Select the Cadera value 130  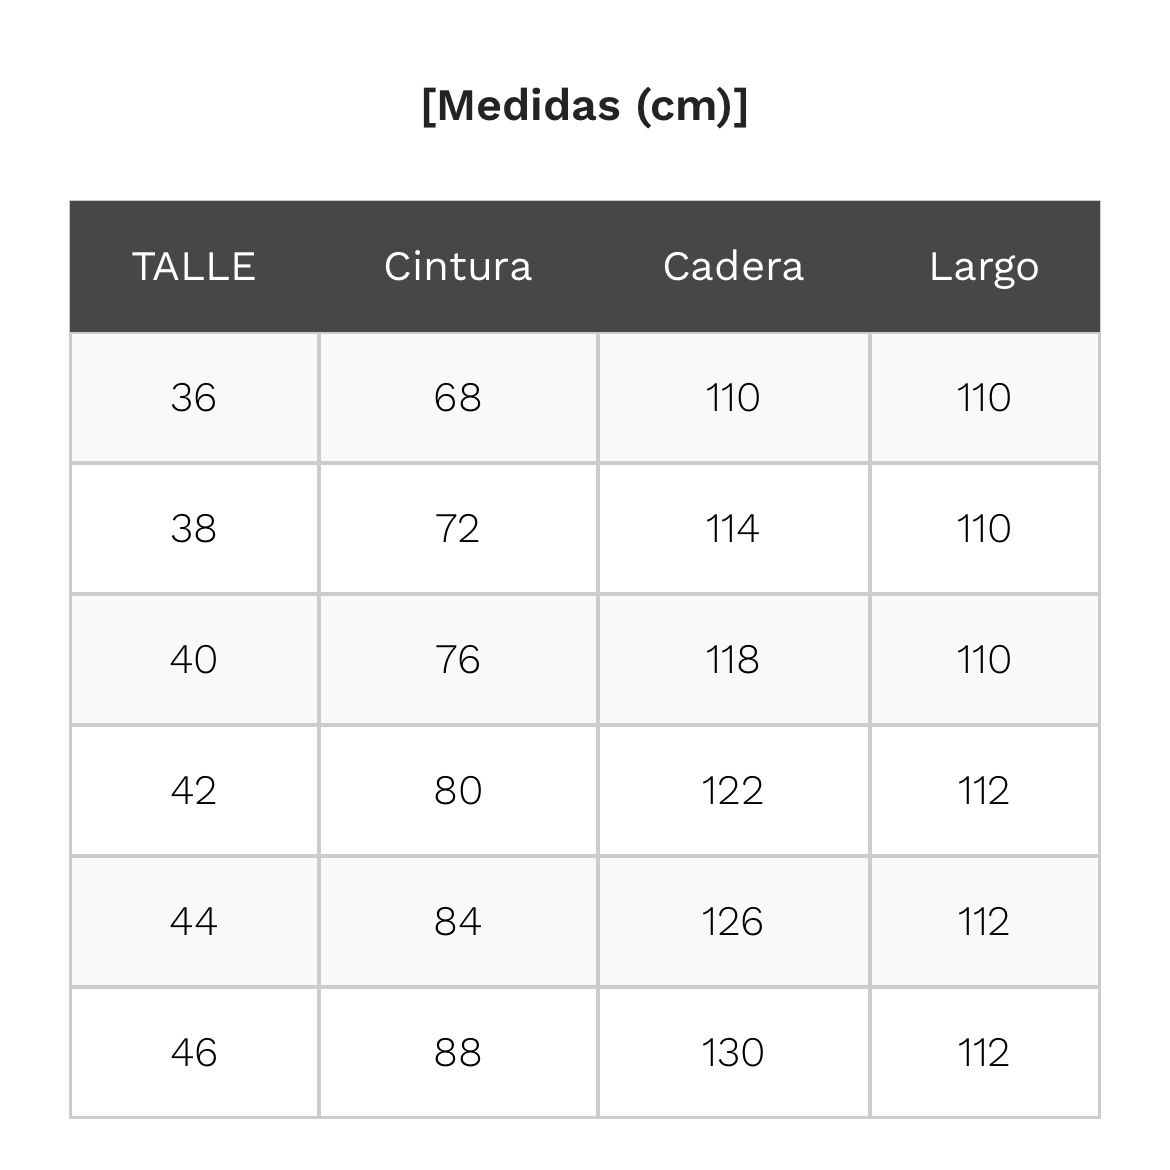[x=733, y=1053]
